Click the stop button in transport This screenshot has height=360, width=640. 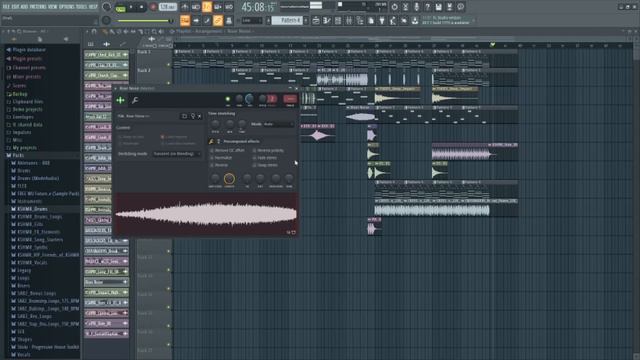(x=141, y=7)
